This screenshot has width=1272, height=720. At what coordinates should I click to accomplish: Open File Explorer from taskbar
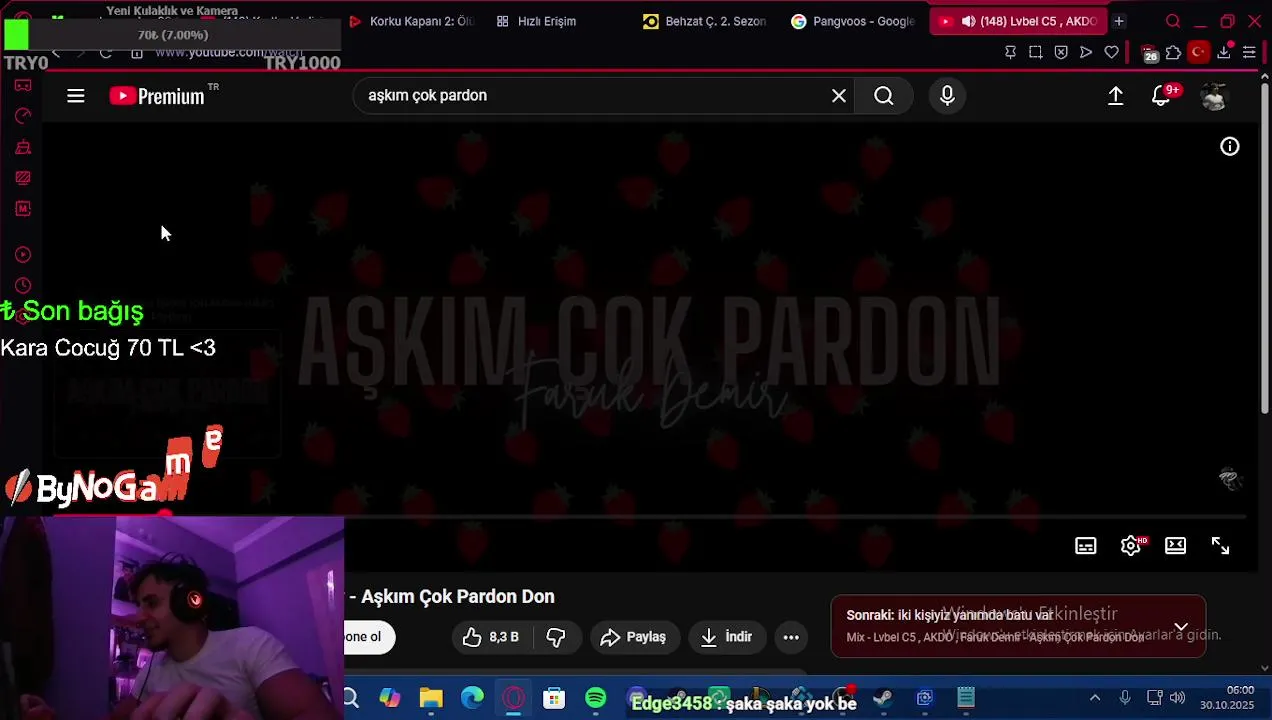tap(431, 698)
